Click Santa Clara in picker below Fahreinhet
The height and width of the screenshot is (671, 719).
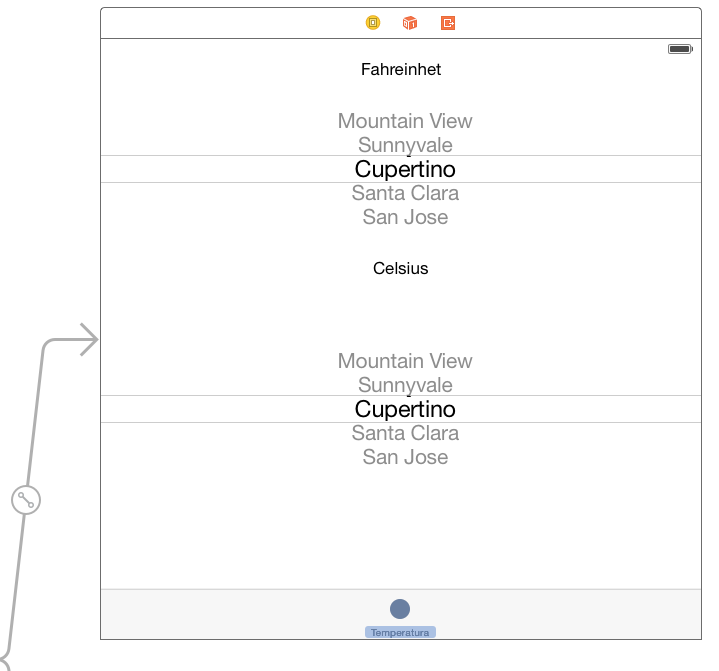(405, 193)
